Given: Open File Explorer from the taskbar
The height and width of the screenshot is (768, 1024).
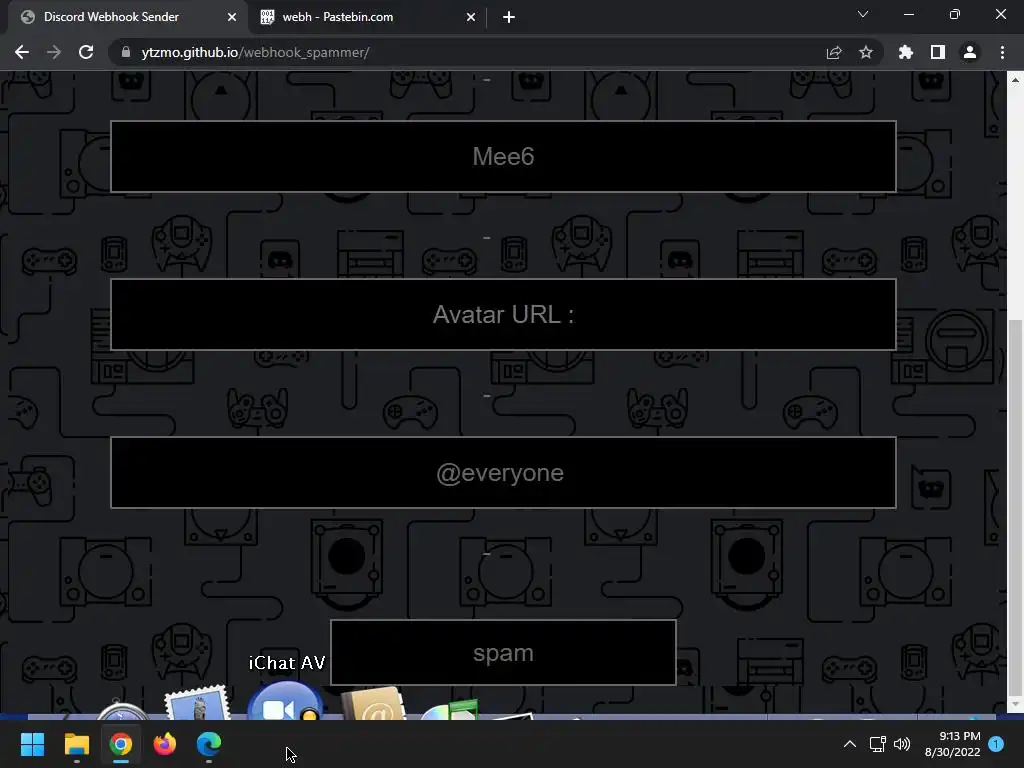Looking at the screenshot, I should pos(76,744).
